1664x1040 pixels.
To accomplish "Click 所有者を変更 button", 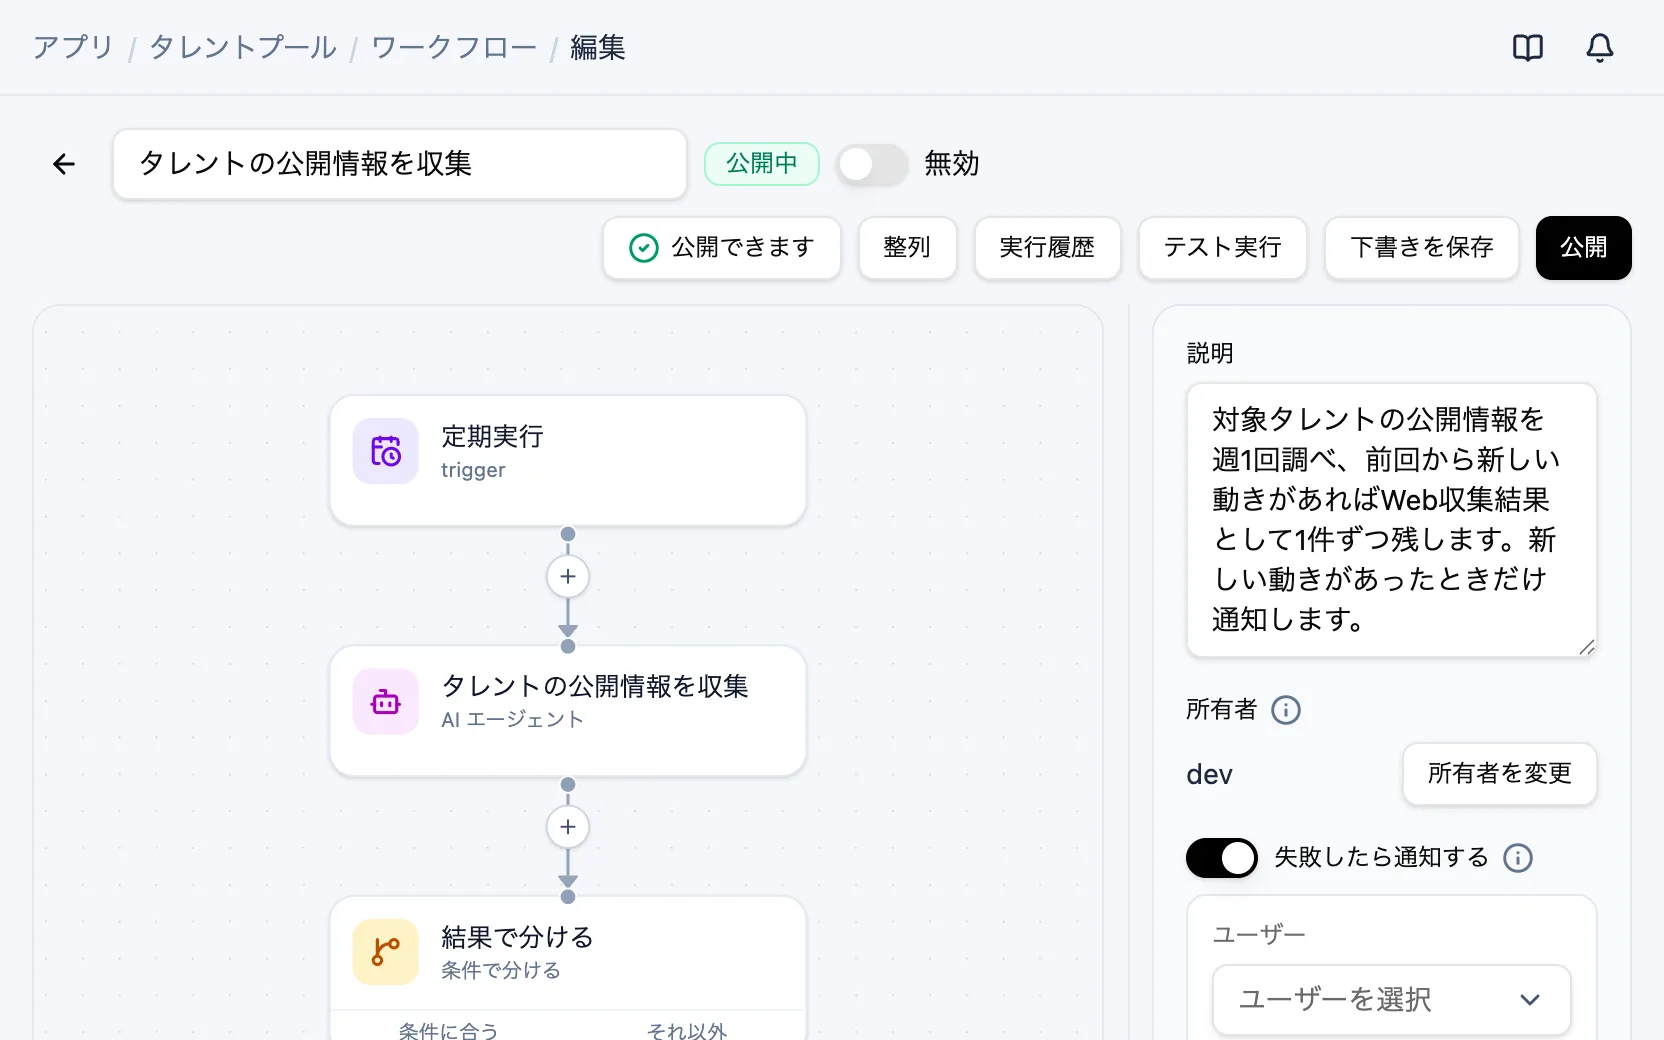I will (1500, 774).
